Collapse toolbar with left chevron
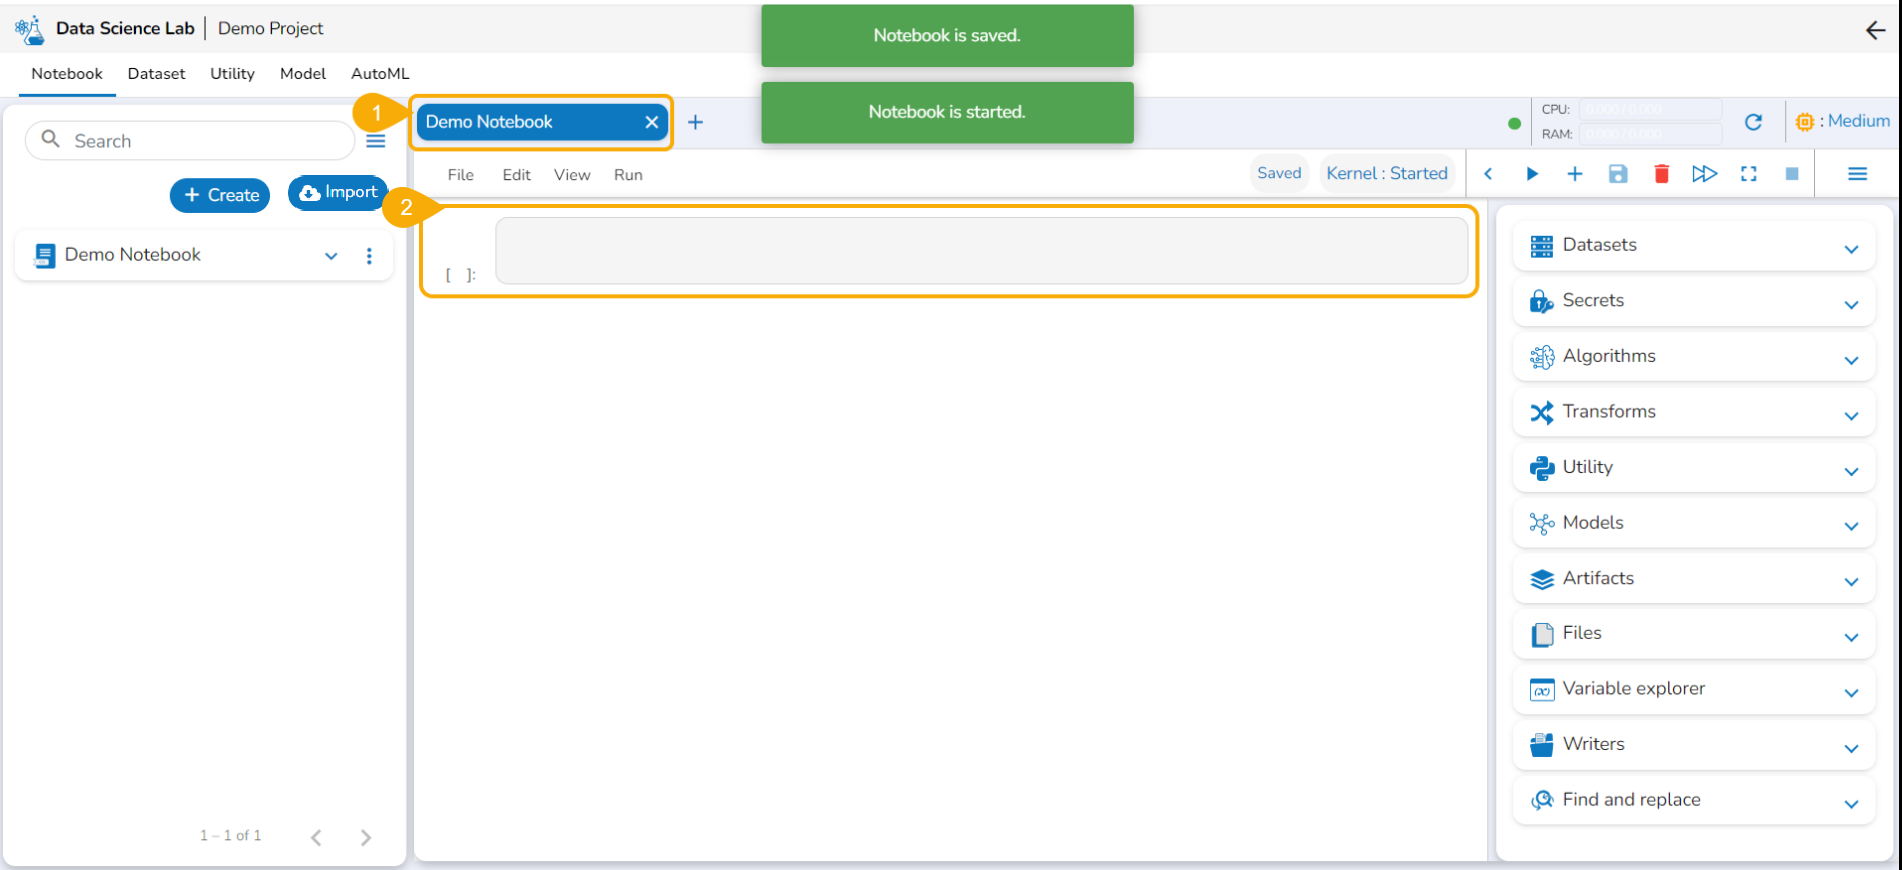 pos(1488,174)
